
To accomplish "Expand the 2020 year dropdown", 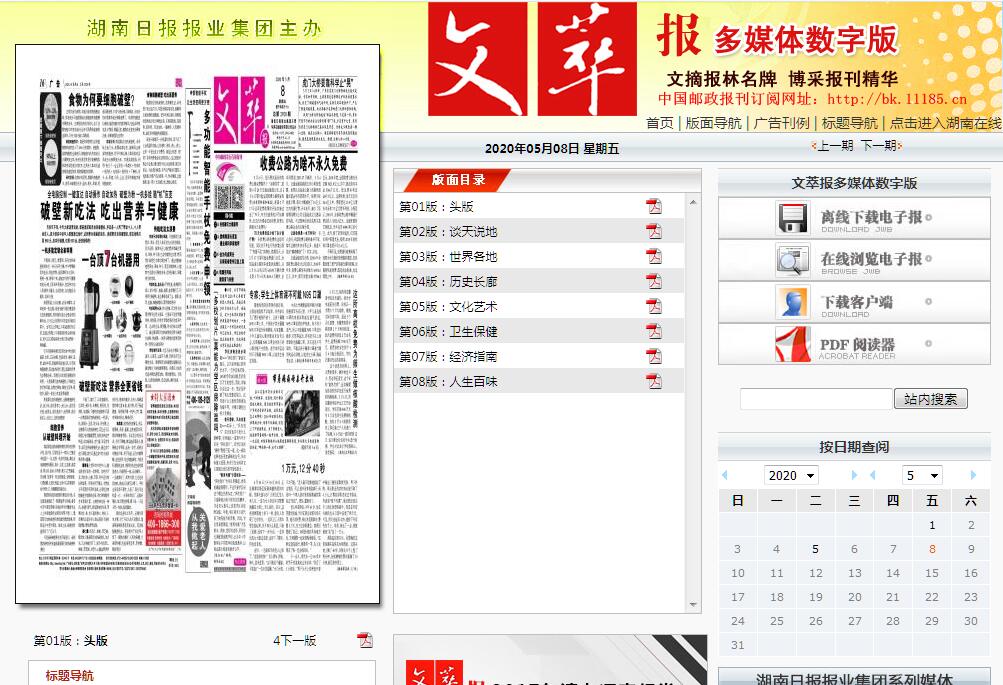I will tap(791, 475).
